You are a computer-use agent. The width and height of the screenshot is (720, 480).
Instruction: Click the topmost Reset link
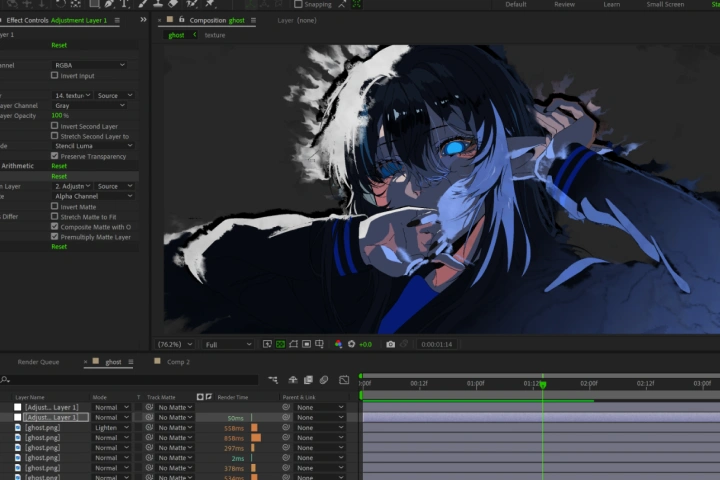click(x=59, y=45)
